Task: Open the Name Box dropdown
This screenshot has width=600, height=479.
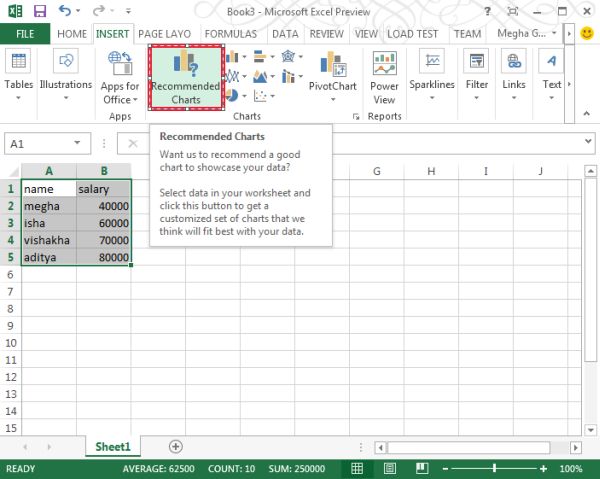Action: pyautogui.click(x=77, y=143)
